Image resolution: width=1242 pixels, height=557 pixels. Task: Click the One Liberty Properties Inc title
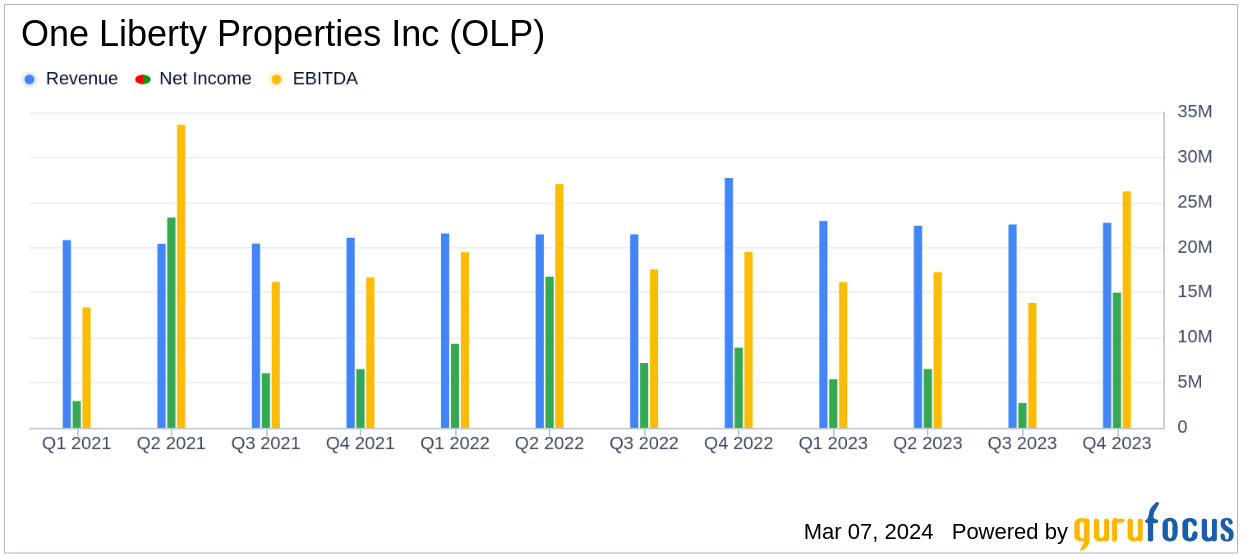click(283, 35)
